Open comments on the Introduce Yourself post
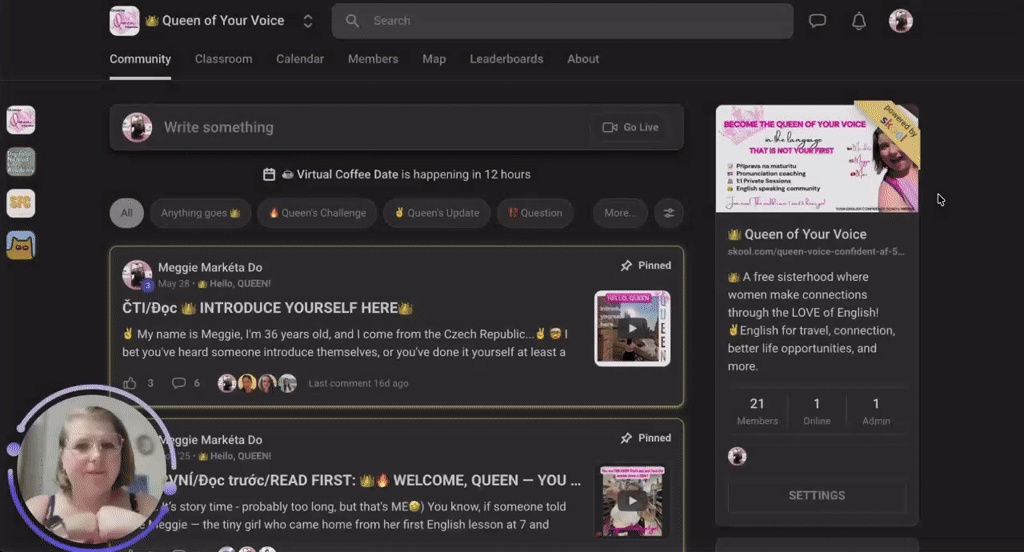1024x552 pixels. [x=178, y=383]
